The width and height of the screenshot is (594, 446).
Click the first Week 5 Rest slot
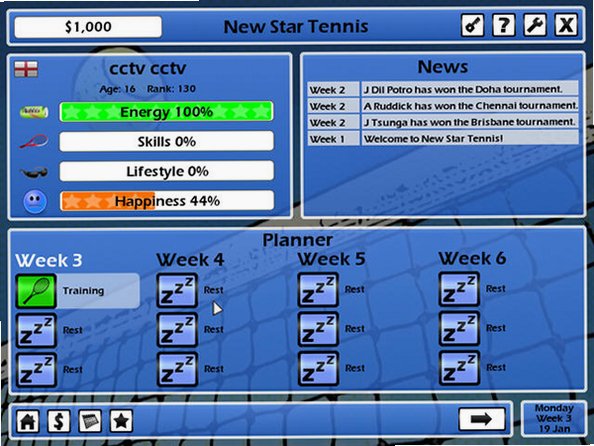pos(318,290)
